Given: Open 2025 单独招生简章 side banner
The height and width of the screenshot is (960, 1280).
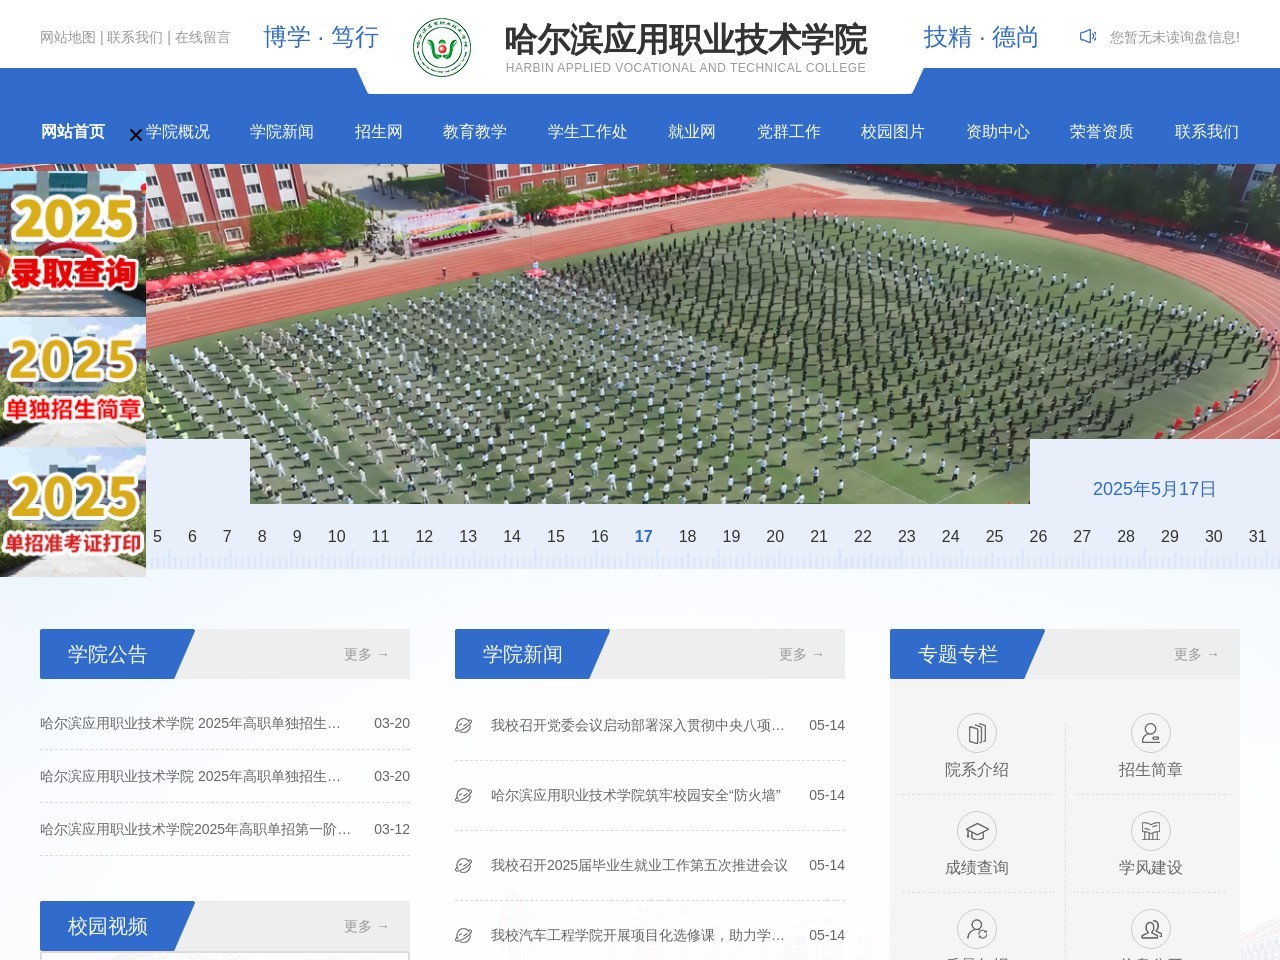Looking at the screenshot, I should tap(73, 382).
